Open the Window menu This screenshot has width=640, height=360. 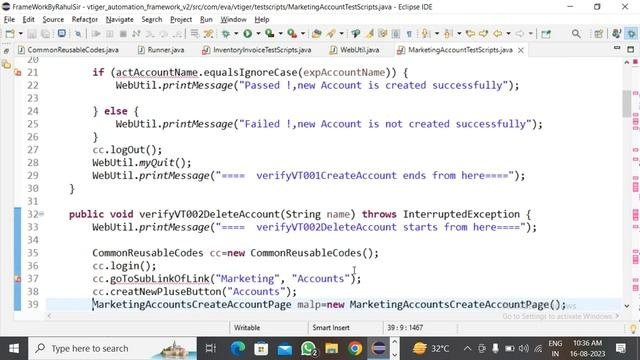[233, 20]
